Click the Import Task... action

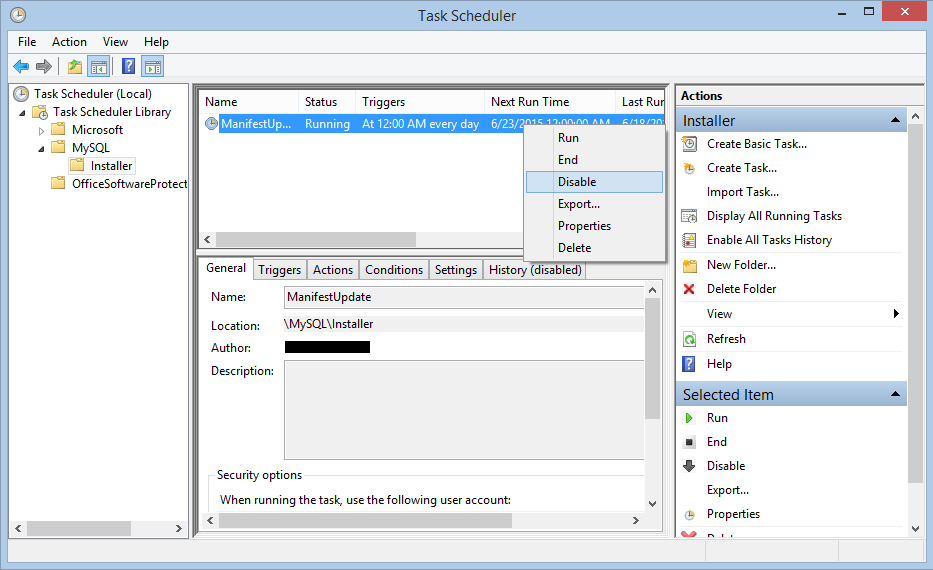[x=743, y=192]
